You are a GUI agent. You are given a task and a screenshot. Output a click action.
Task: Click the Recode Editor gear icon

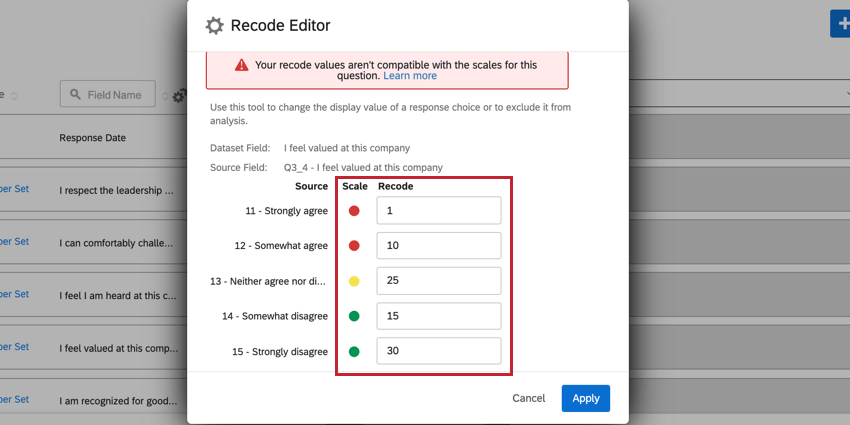(214, 26)
